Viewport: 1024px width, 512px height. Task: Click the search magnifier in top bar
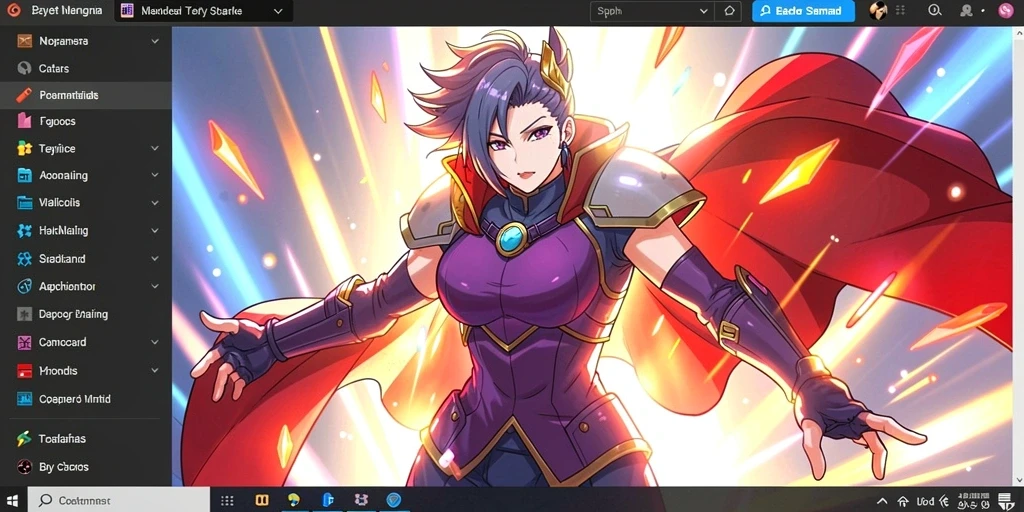click(935, 10)
